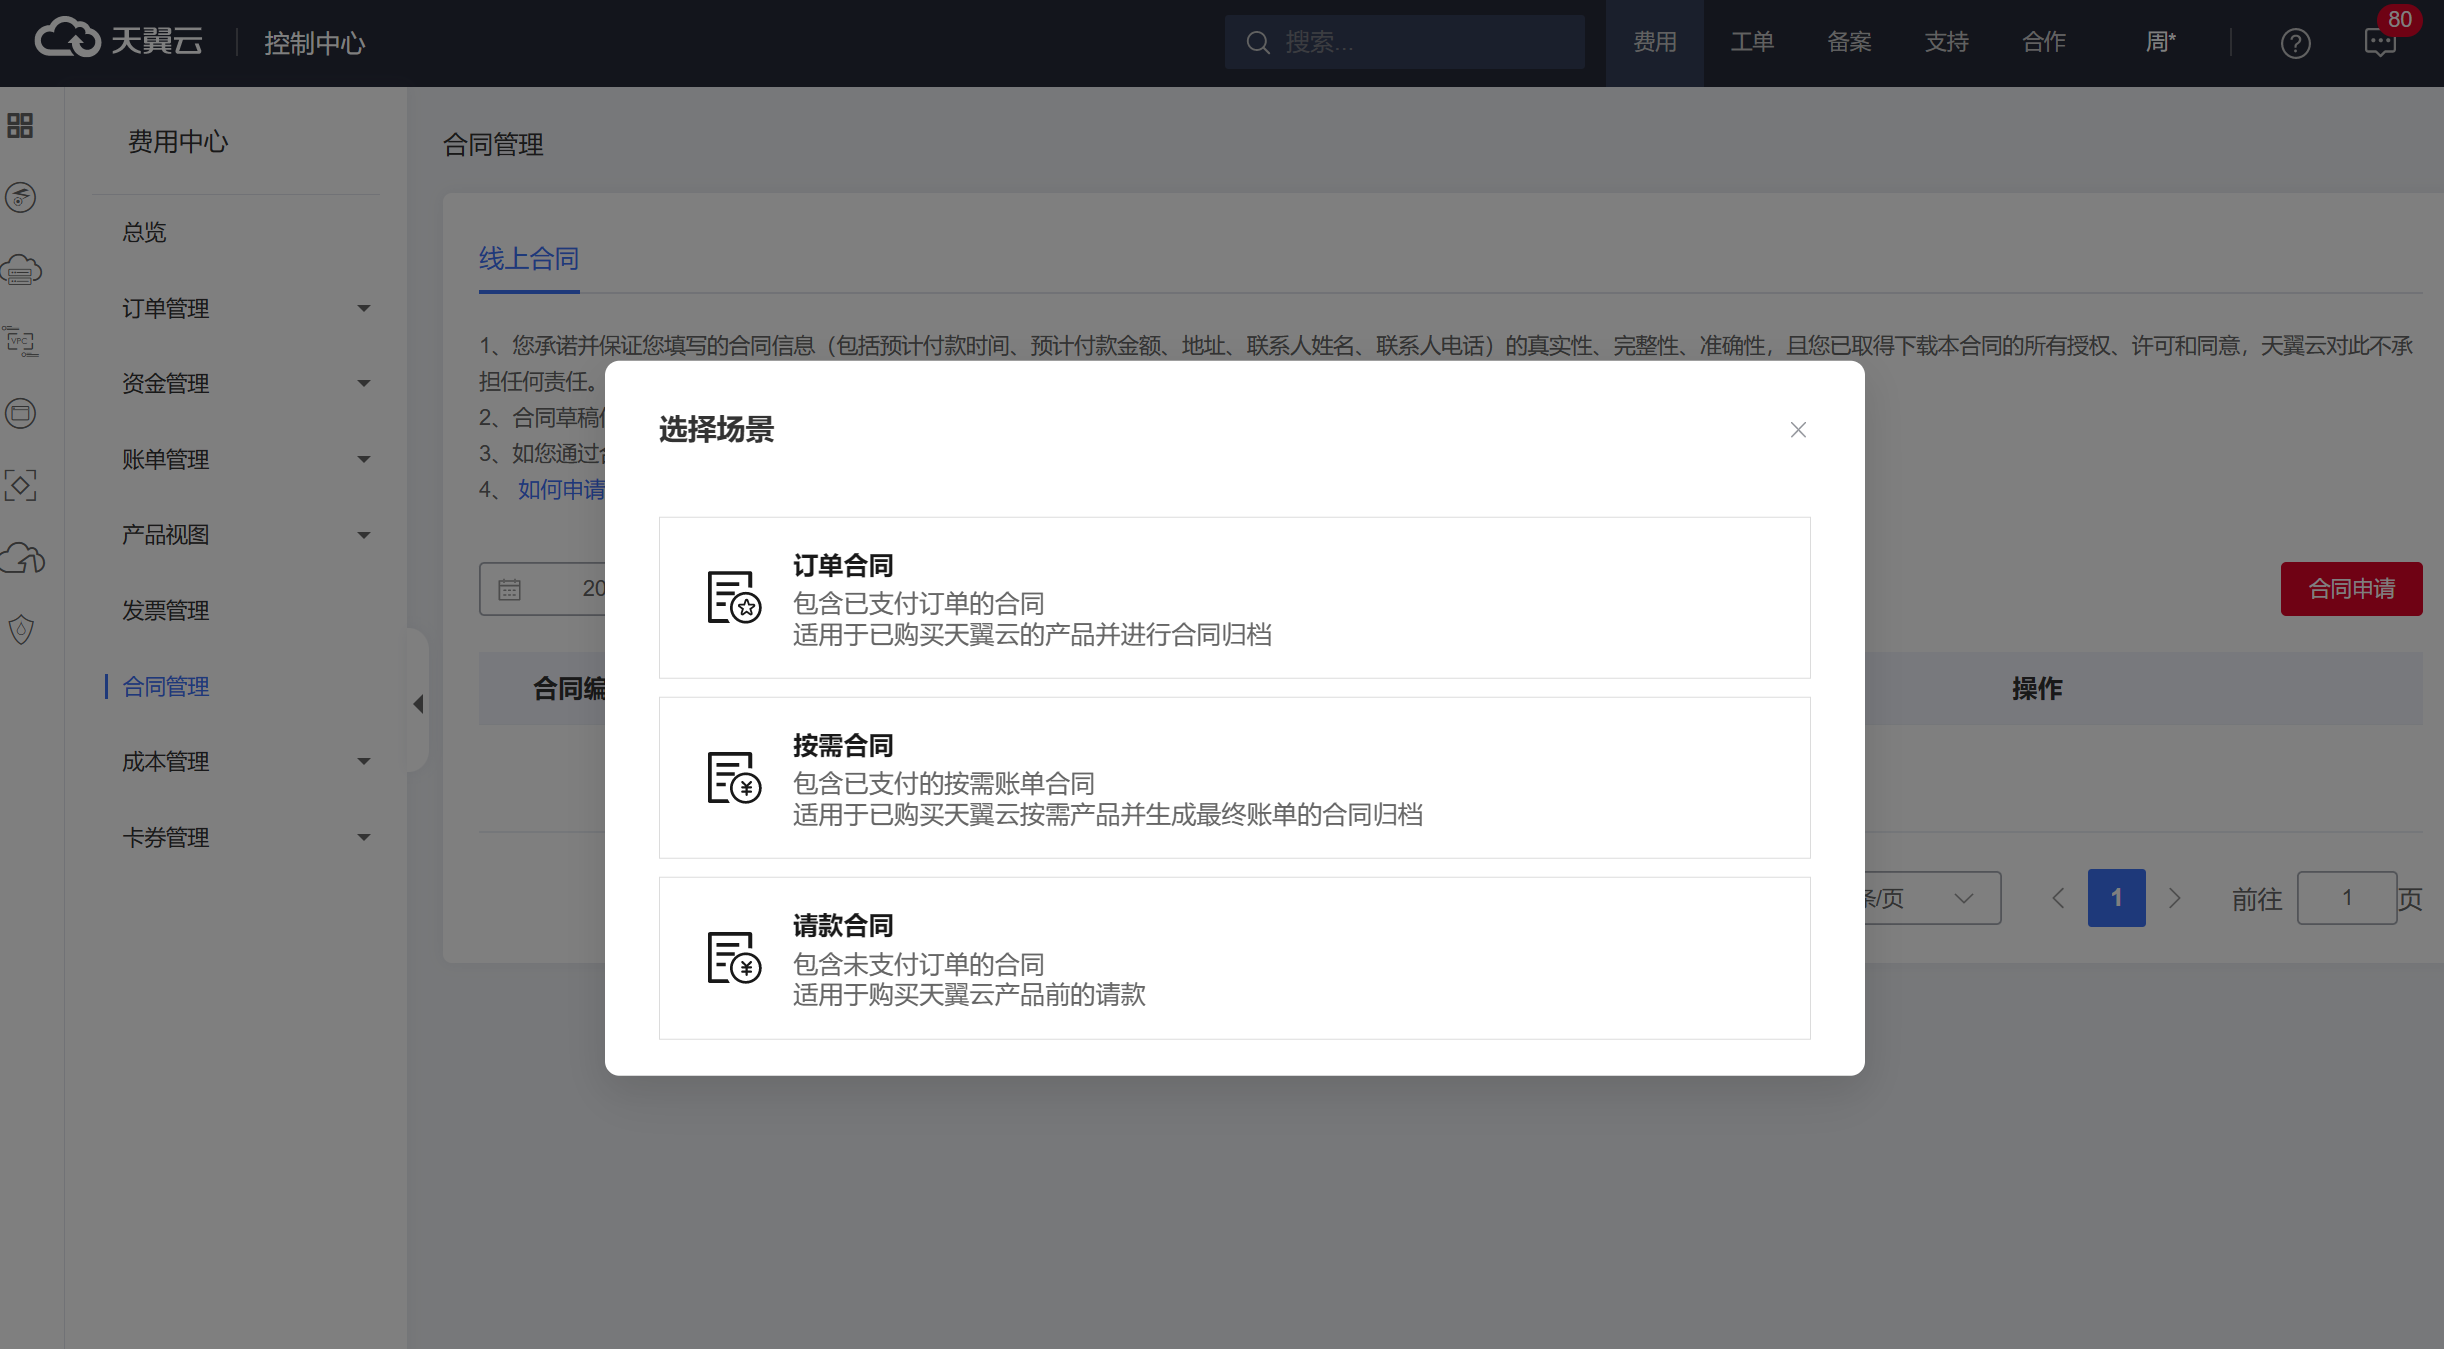
Task: Select the 线上合同 tab
Action: coord(528,258)
